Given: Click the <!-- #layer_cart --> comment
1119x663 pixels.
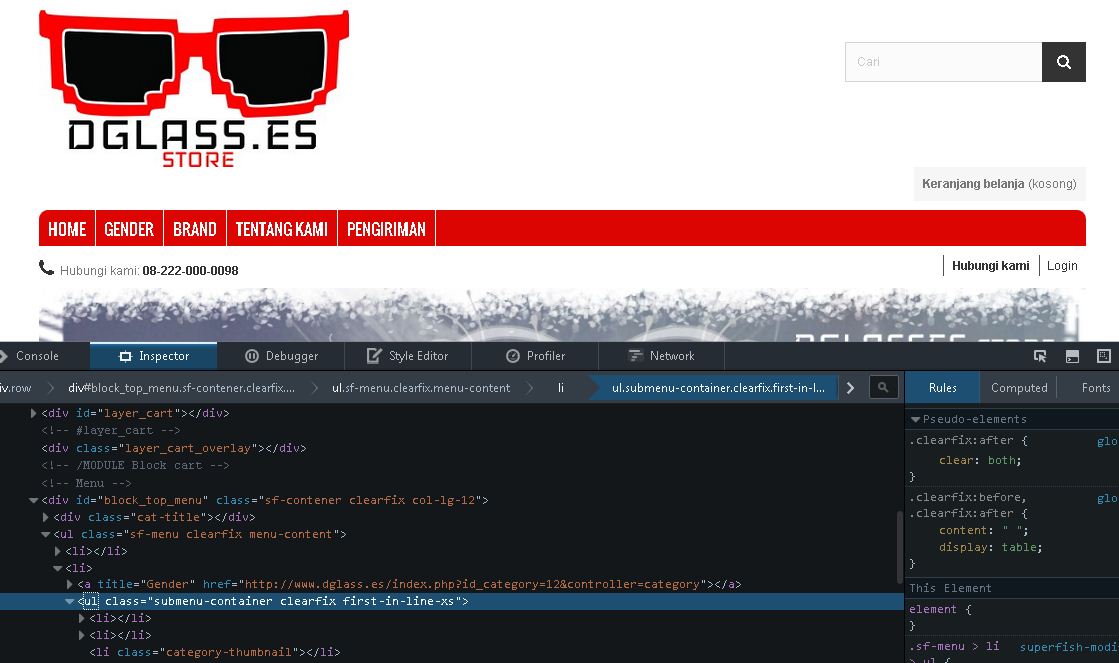Looking at the screenshot, I should [x=111, y=430].
